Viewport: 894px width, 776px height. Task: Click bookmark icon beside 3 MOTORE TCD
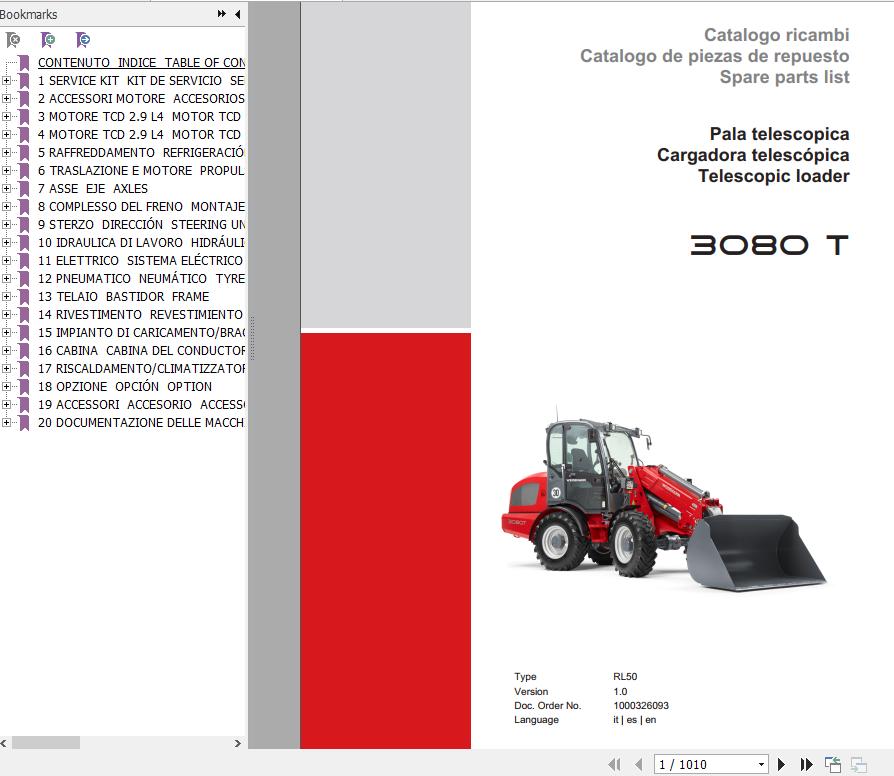click(24, 117)
